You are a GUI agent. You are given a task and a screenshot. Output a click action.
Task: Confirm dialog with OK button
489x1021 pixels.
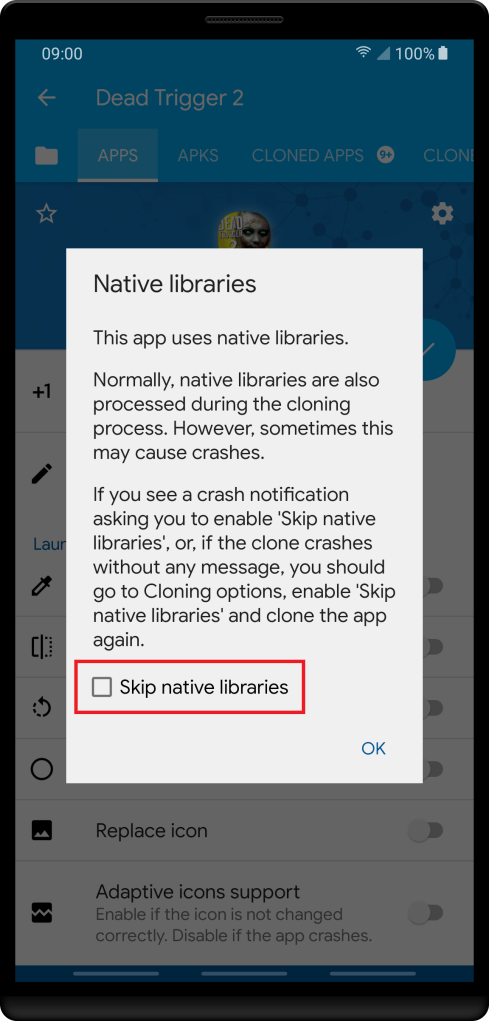point(374,748)
